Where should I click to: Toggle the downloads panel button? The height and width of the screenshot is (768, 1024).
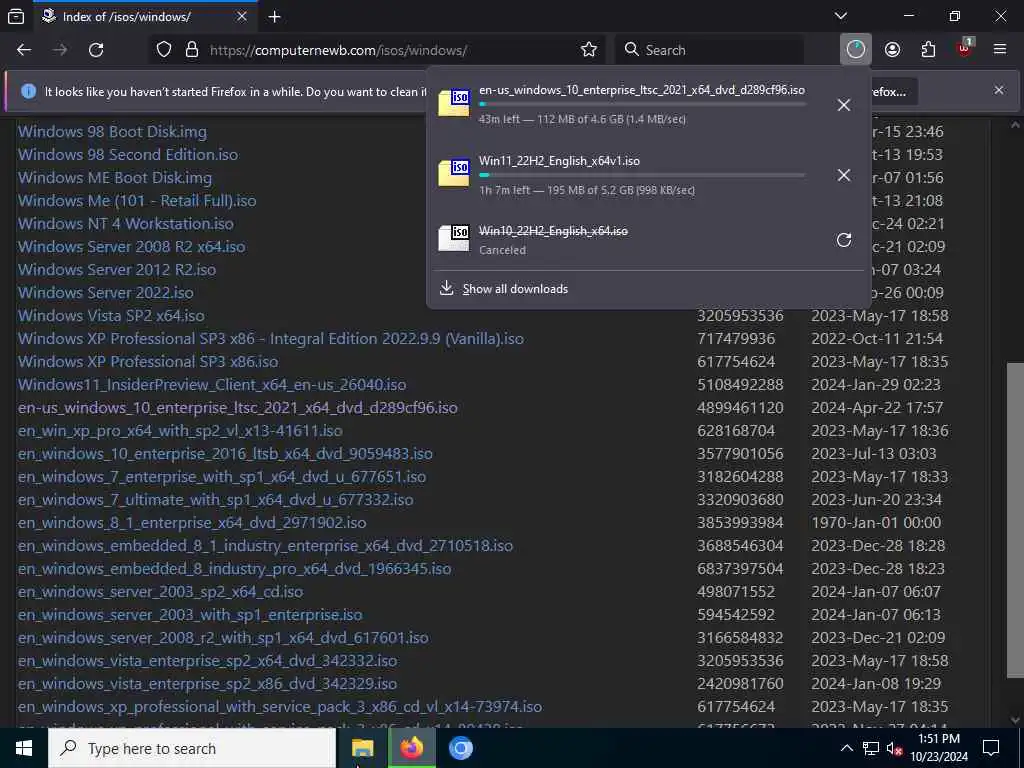coord(856,50)
